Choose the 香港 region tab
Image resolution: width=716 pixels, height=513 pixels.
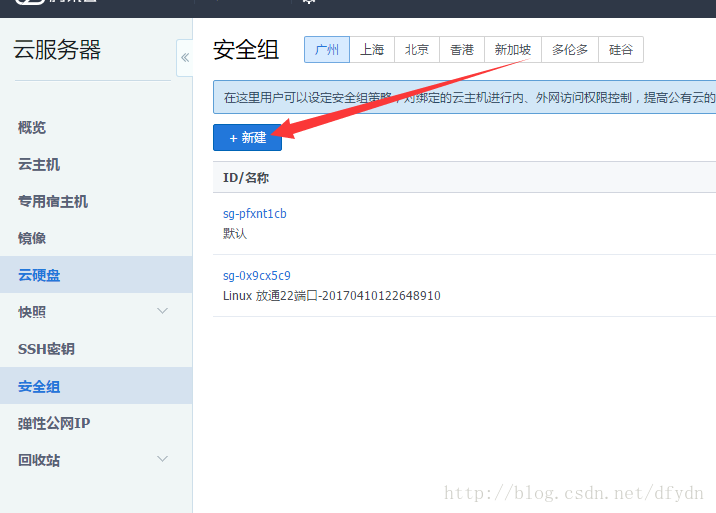[462, 50]
